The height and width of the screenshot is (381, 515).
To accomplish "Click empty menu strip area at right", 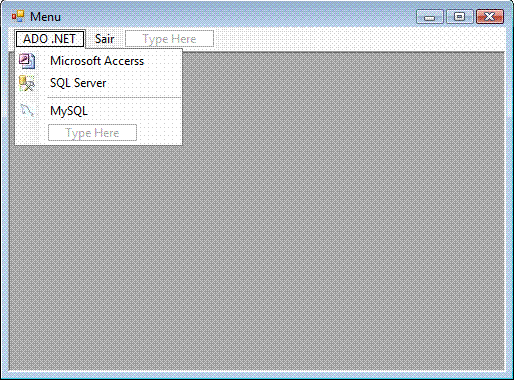I will (x=359, y=39).
